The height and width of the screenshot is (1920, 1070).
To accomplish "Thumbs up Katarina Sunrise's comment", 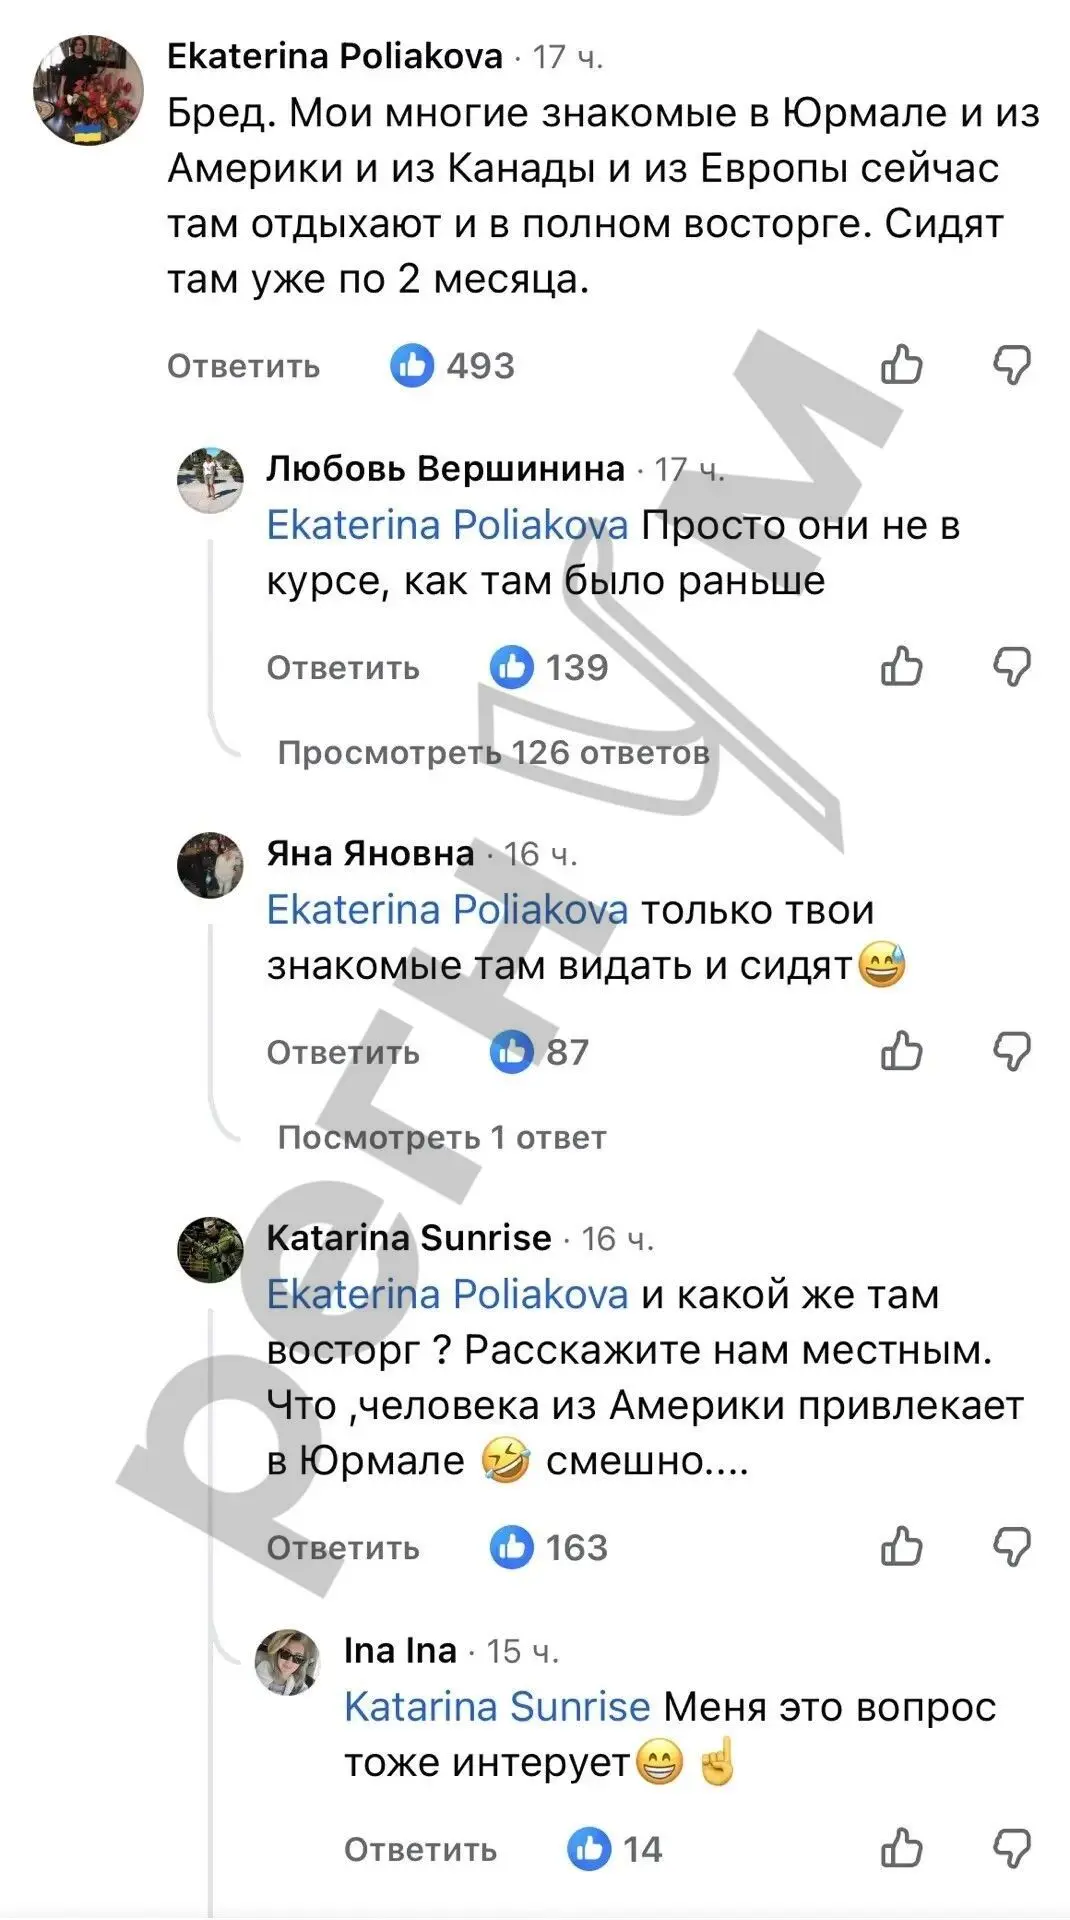I will [x=901, y=1546].
